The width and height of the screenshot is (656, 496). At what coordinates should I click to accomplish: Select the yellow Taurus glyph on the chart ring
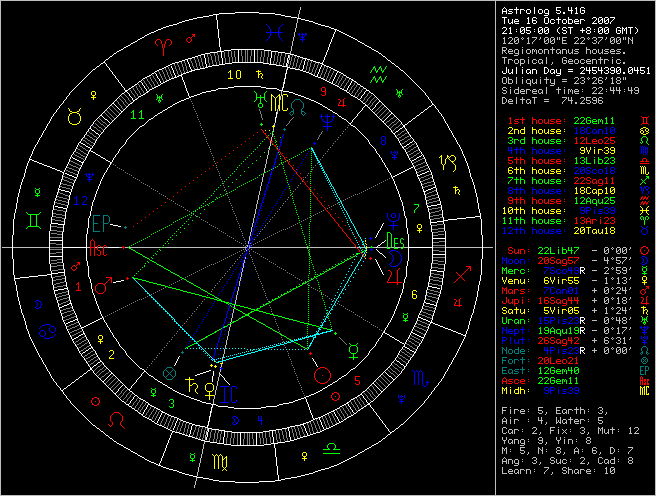point(74,117)
